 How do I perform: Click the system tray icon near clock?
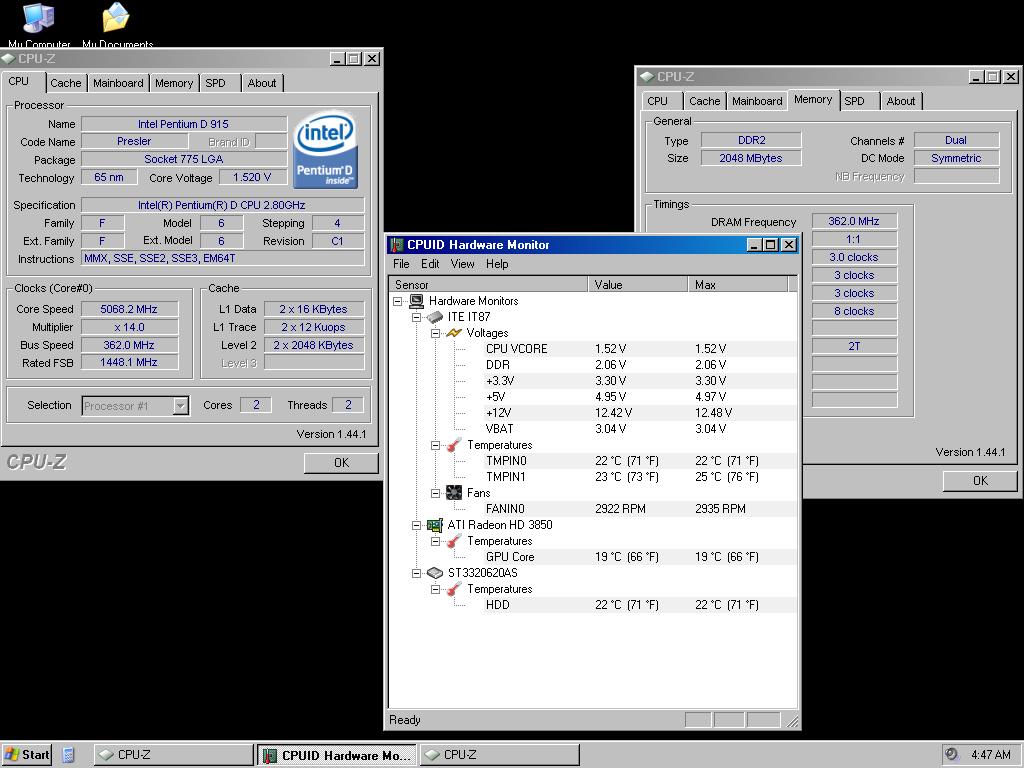point(952,754)
